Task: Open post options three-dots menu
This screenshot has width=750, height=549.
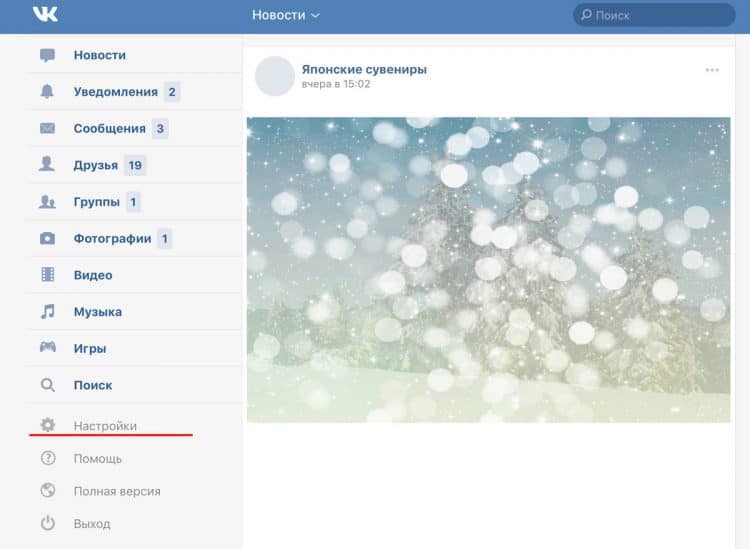Action: click(x=712, y=70)
